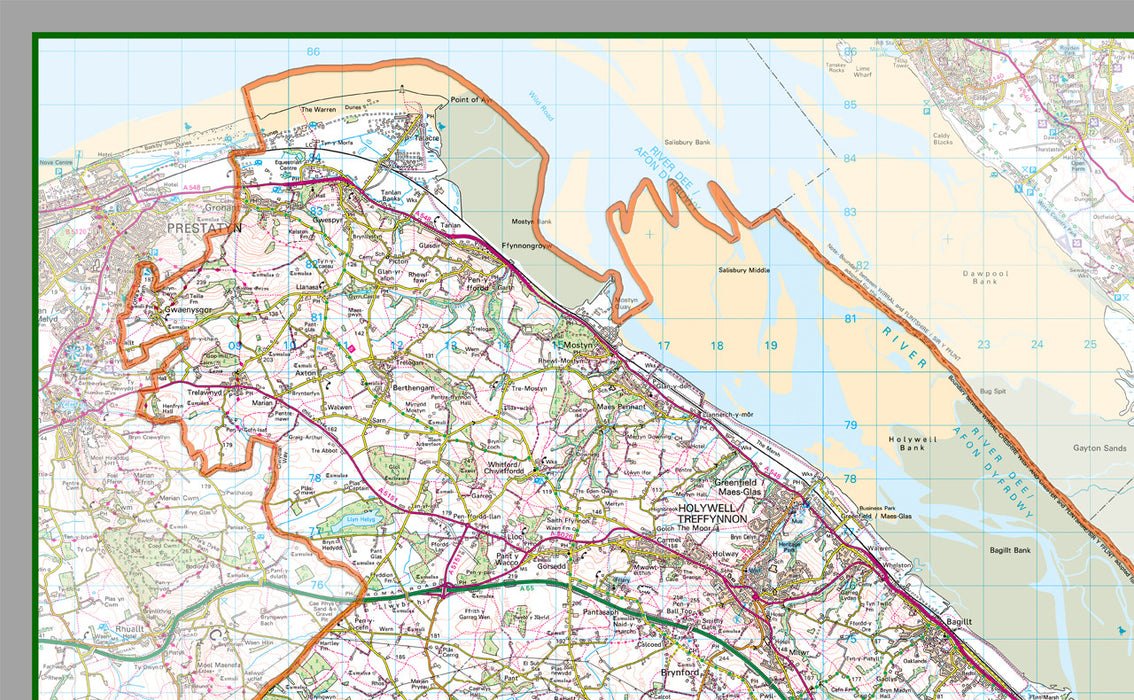
Task: Click the lighthouse symbol at Point of Air
Action: click(402, 87)
